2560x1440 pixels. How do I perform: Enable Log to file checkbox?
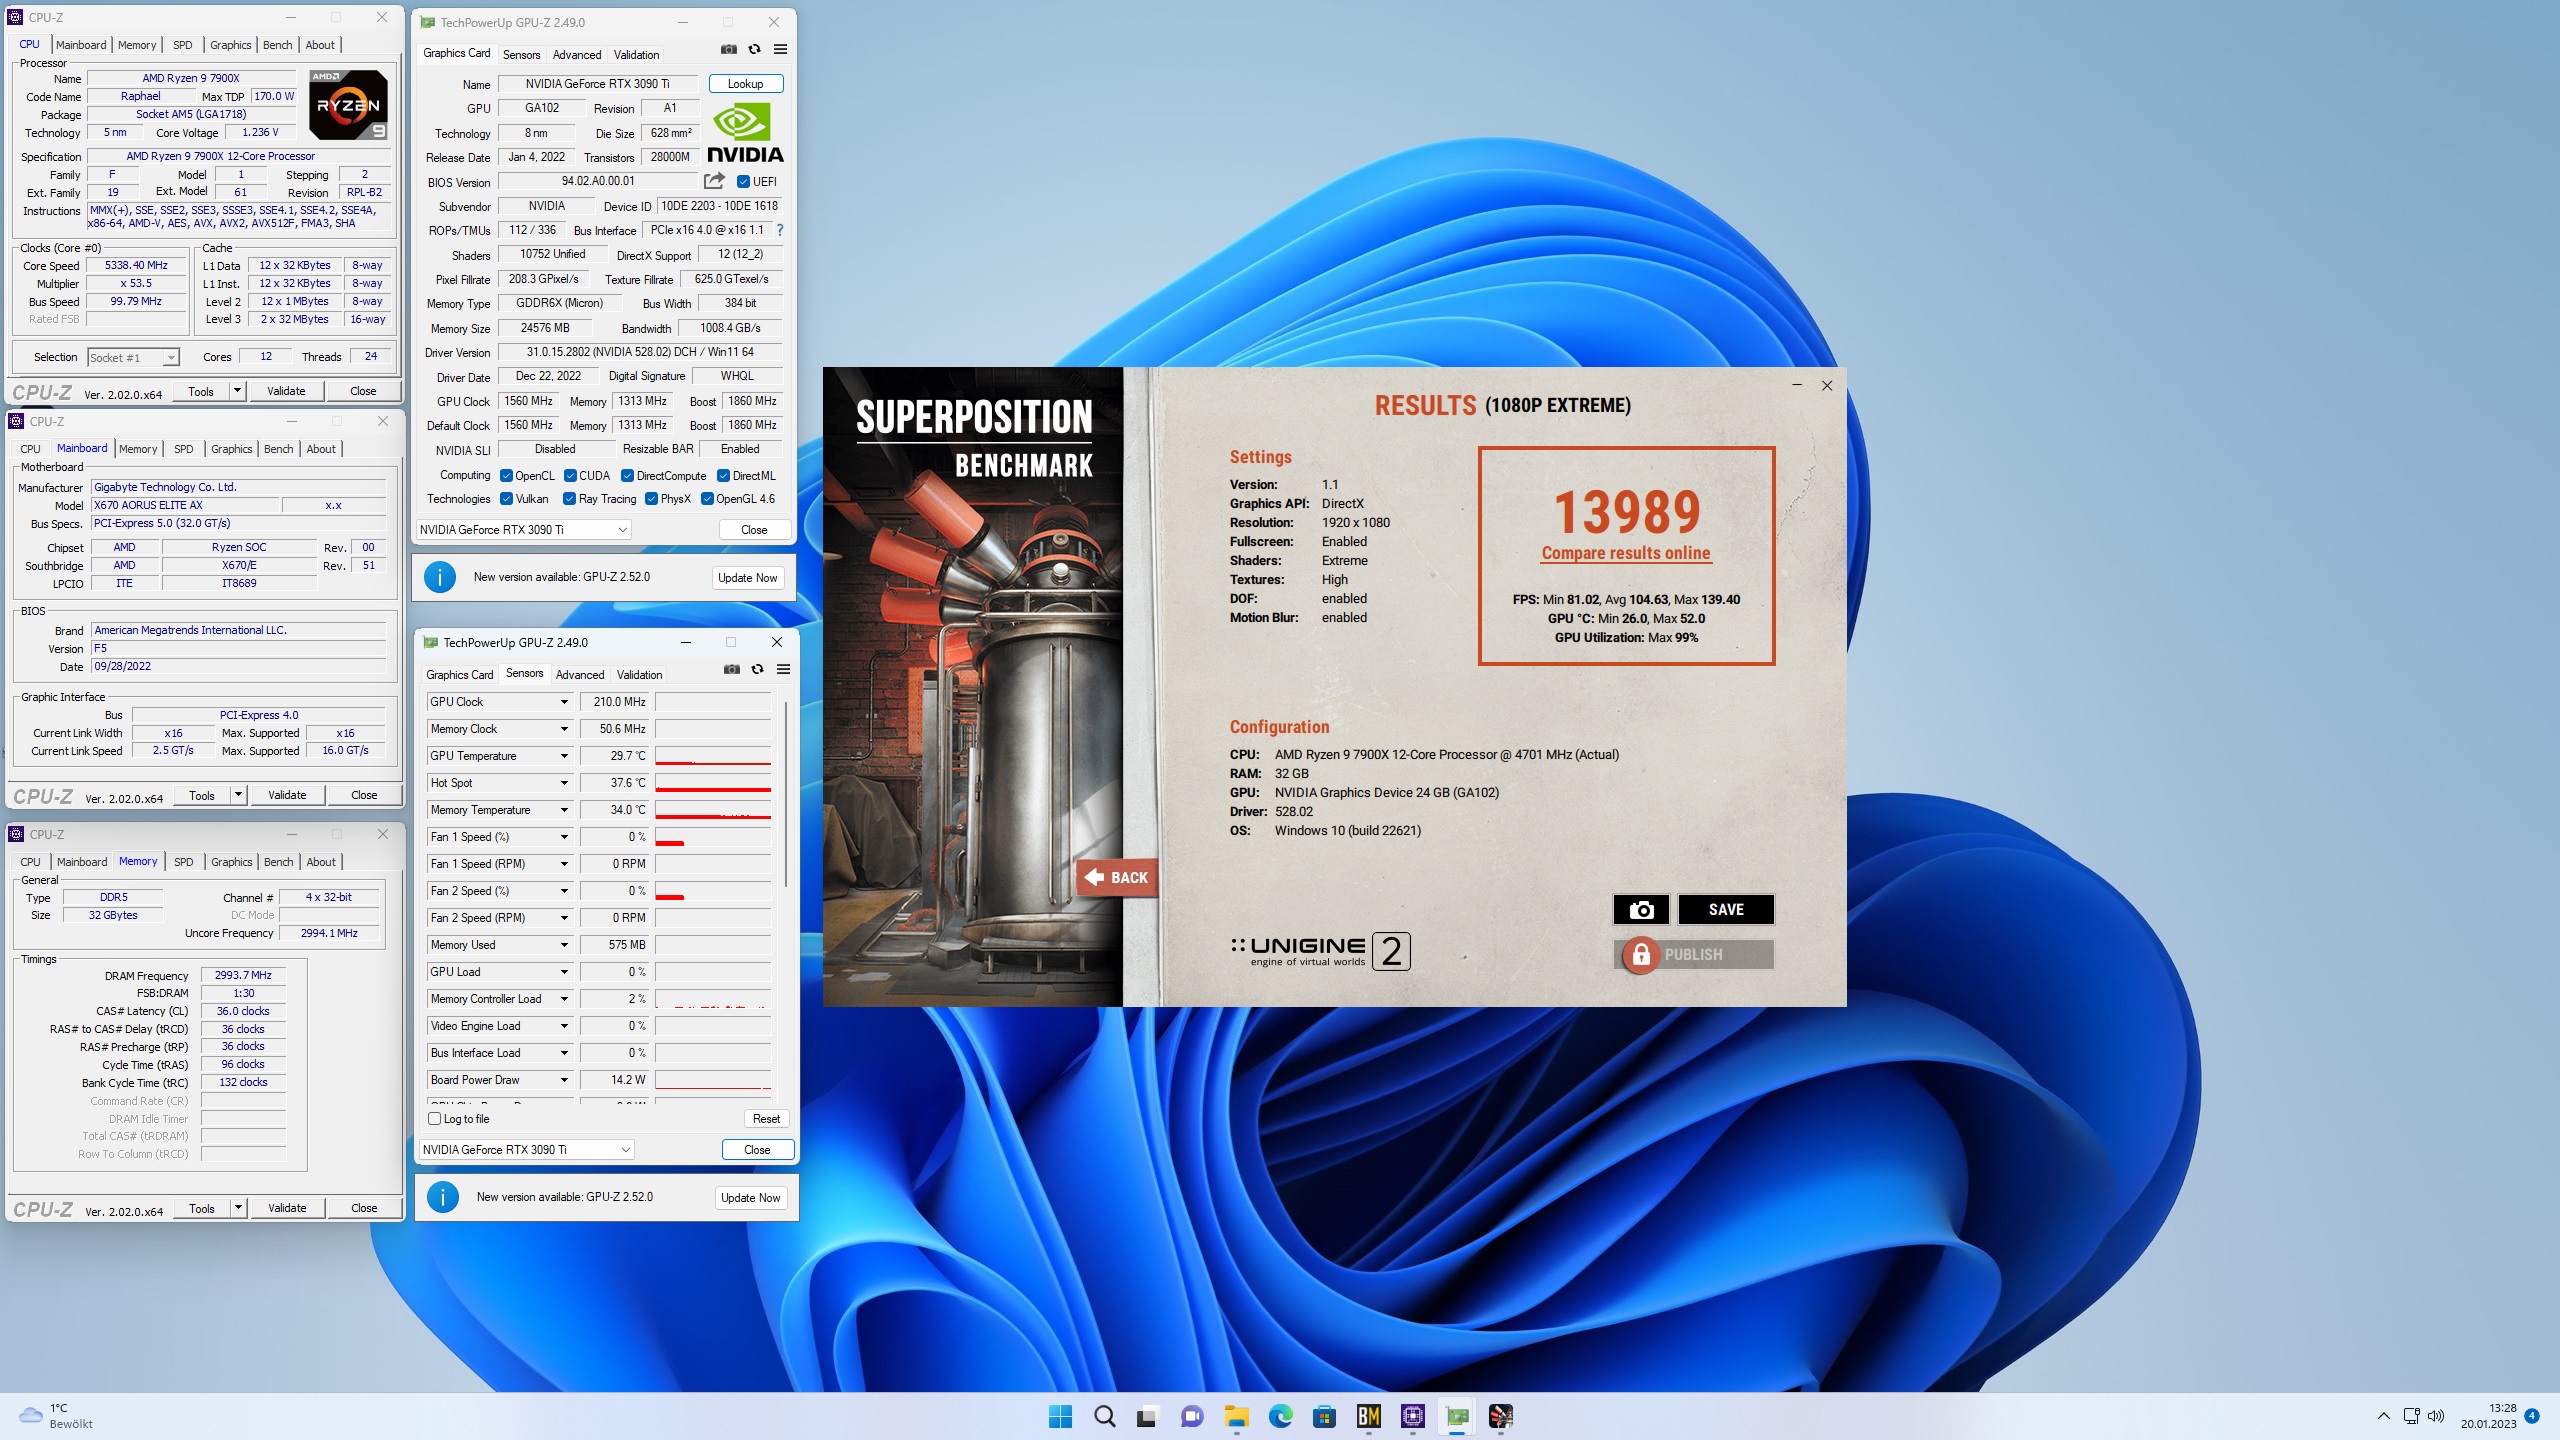(434, 1119)
